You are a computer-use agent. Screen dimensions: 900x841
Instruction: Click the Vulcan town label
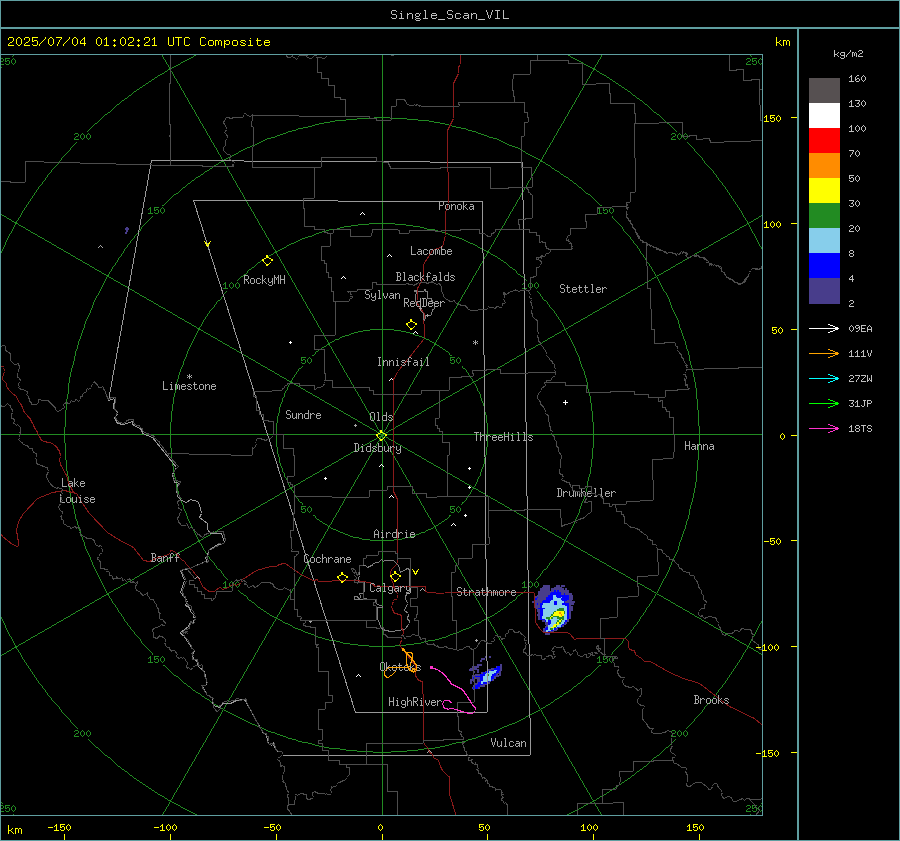click(x=509, y=743)
